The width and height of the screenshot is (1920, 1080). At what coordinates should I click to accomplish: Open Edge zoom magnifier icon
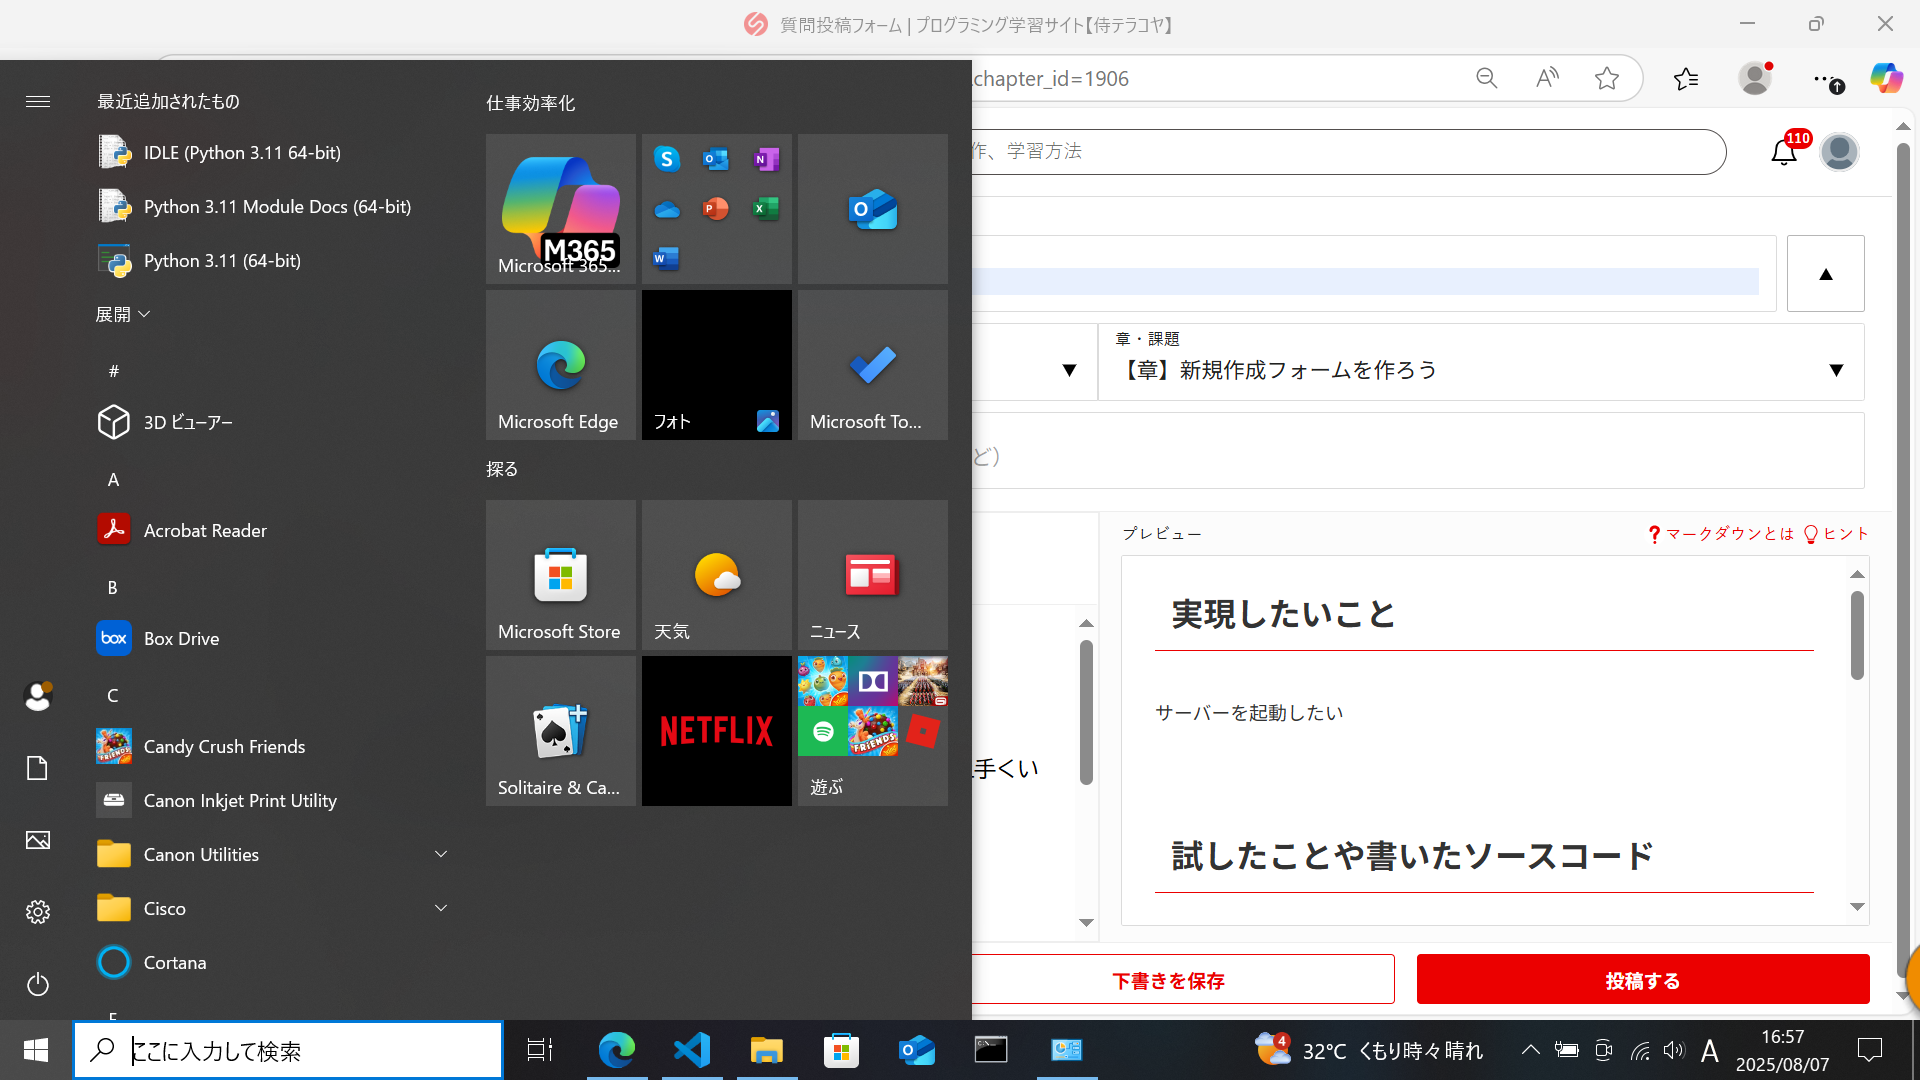(1487, 78)
